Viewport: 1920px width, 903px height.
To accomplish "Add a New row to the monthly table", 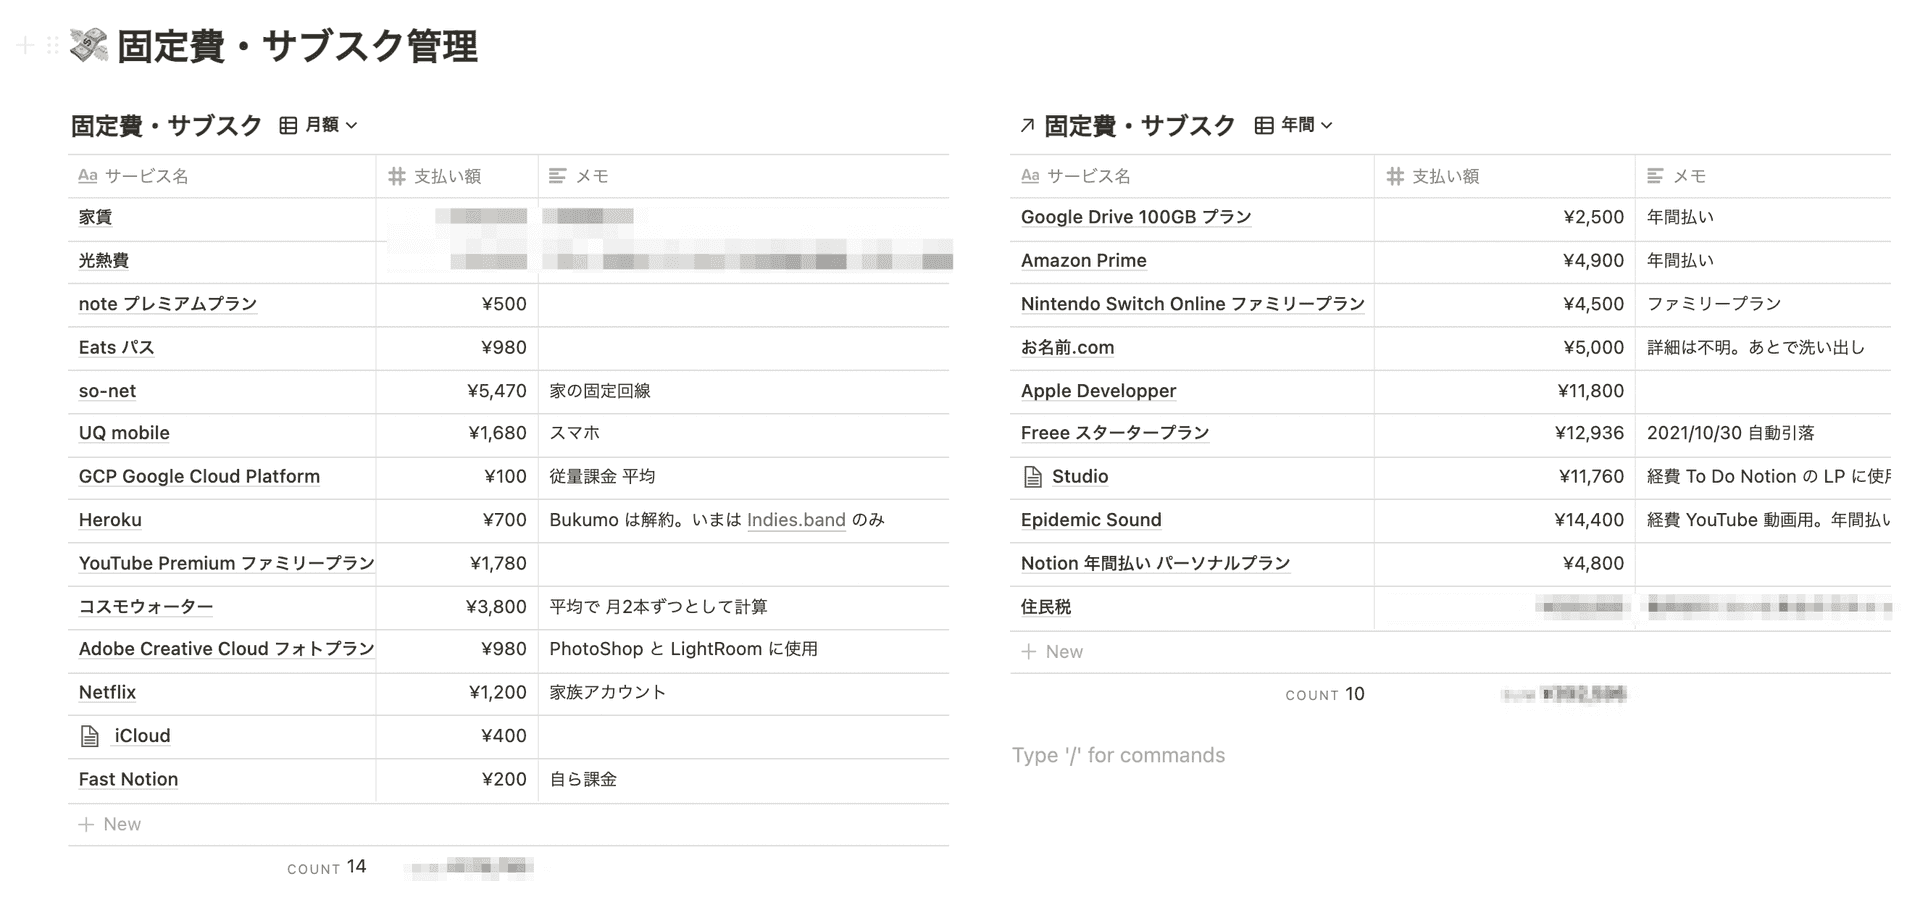I will tap(509, 824).
